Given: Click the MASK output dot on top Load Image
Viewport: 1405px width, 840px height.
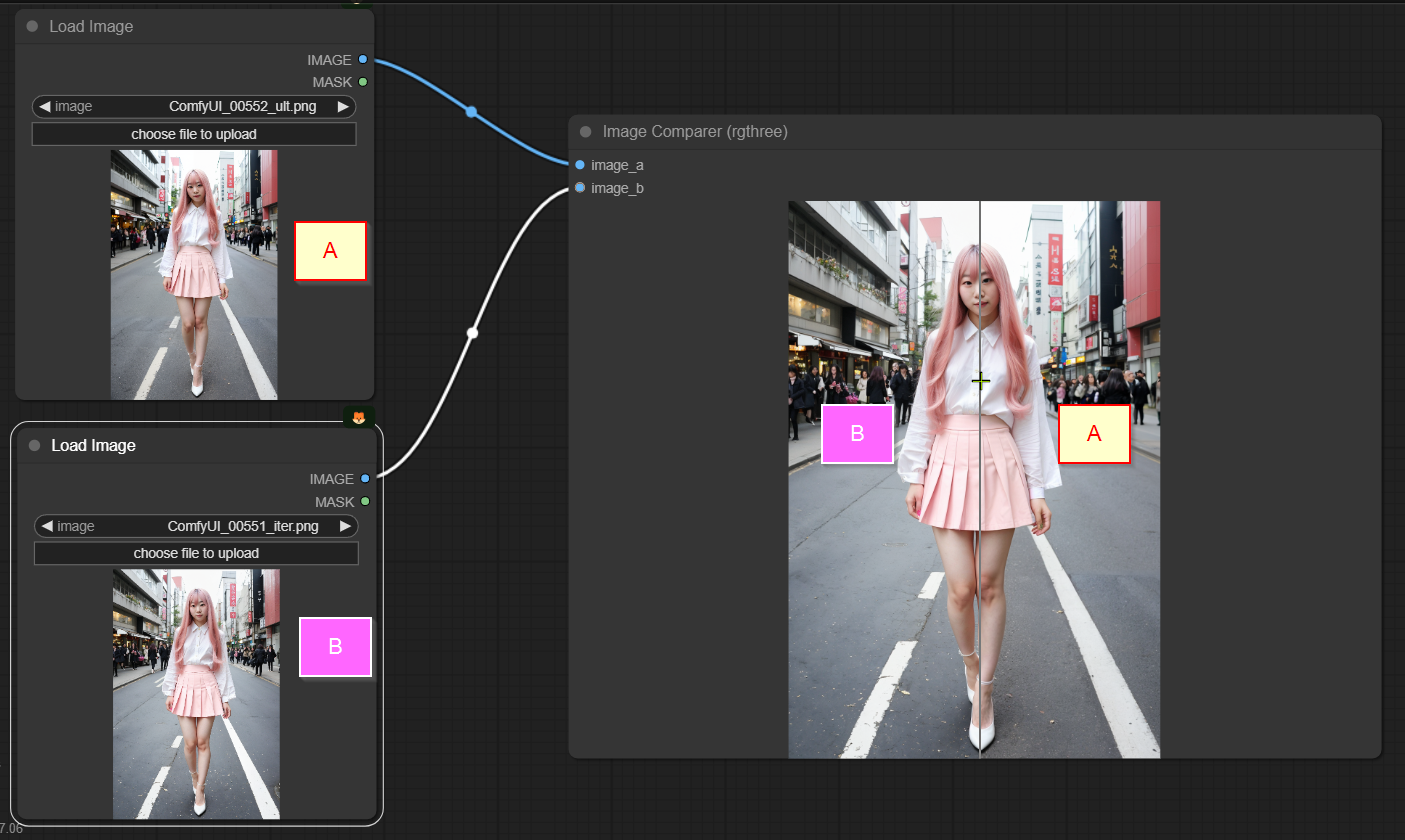Looking at the screenshot, I should coord(363,81).
